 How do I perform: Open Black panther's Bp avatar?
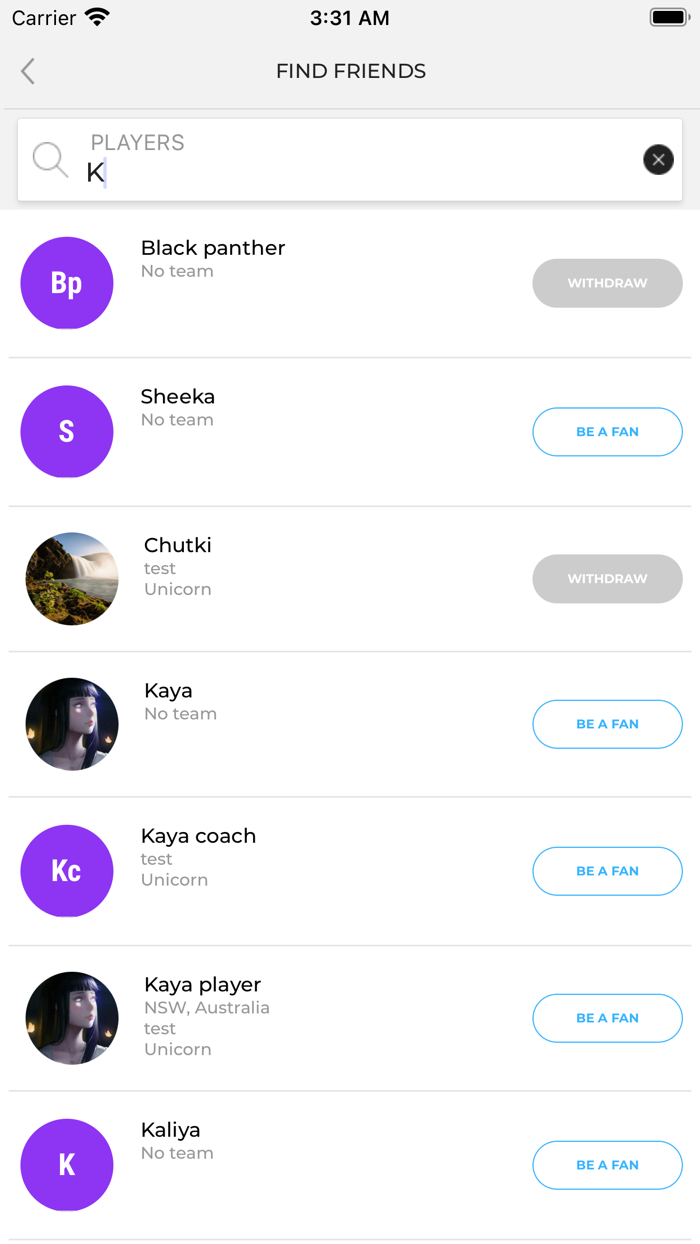[x=67, y=283]
